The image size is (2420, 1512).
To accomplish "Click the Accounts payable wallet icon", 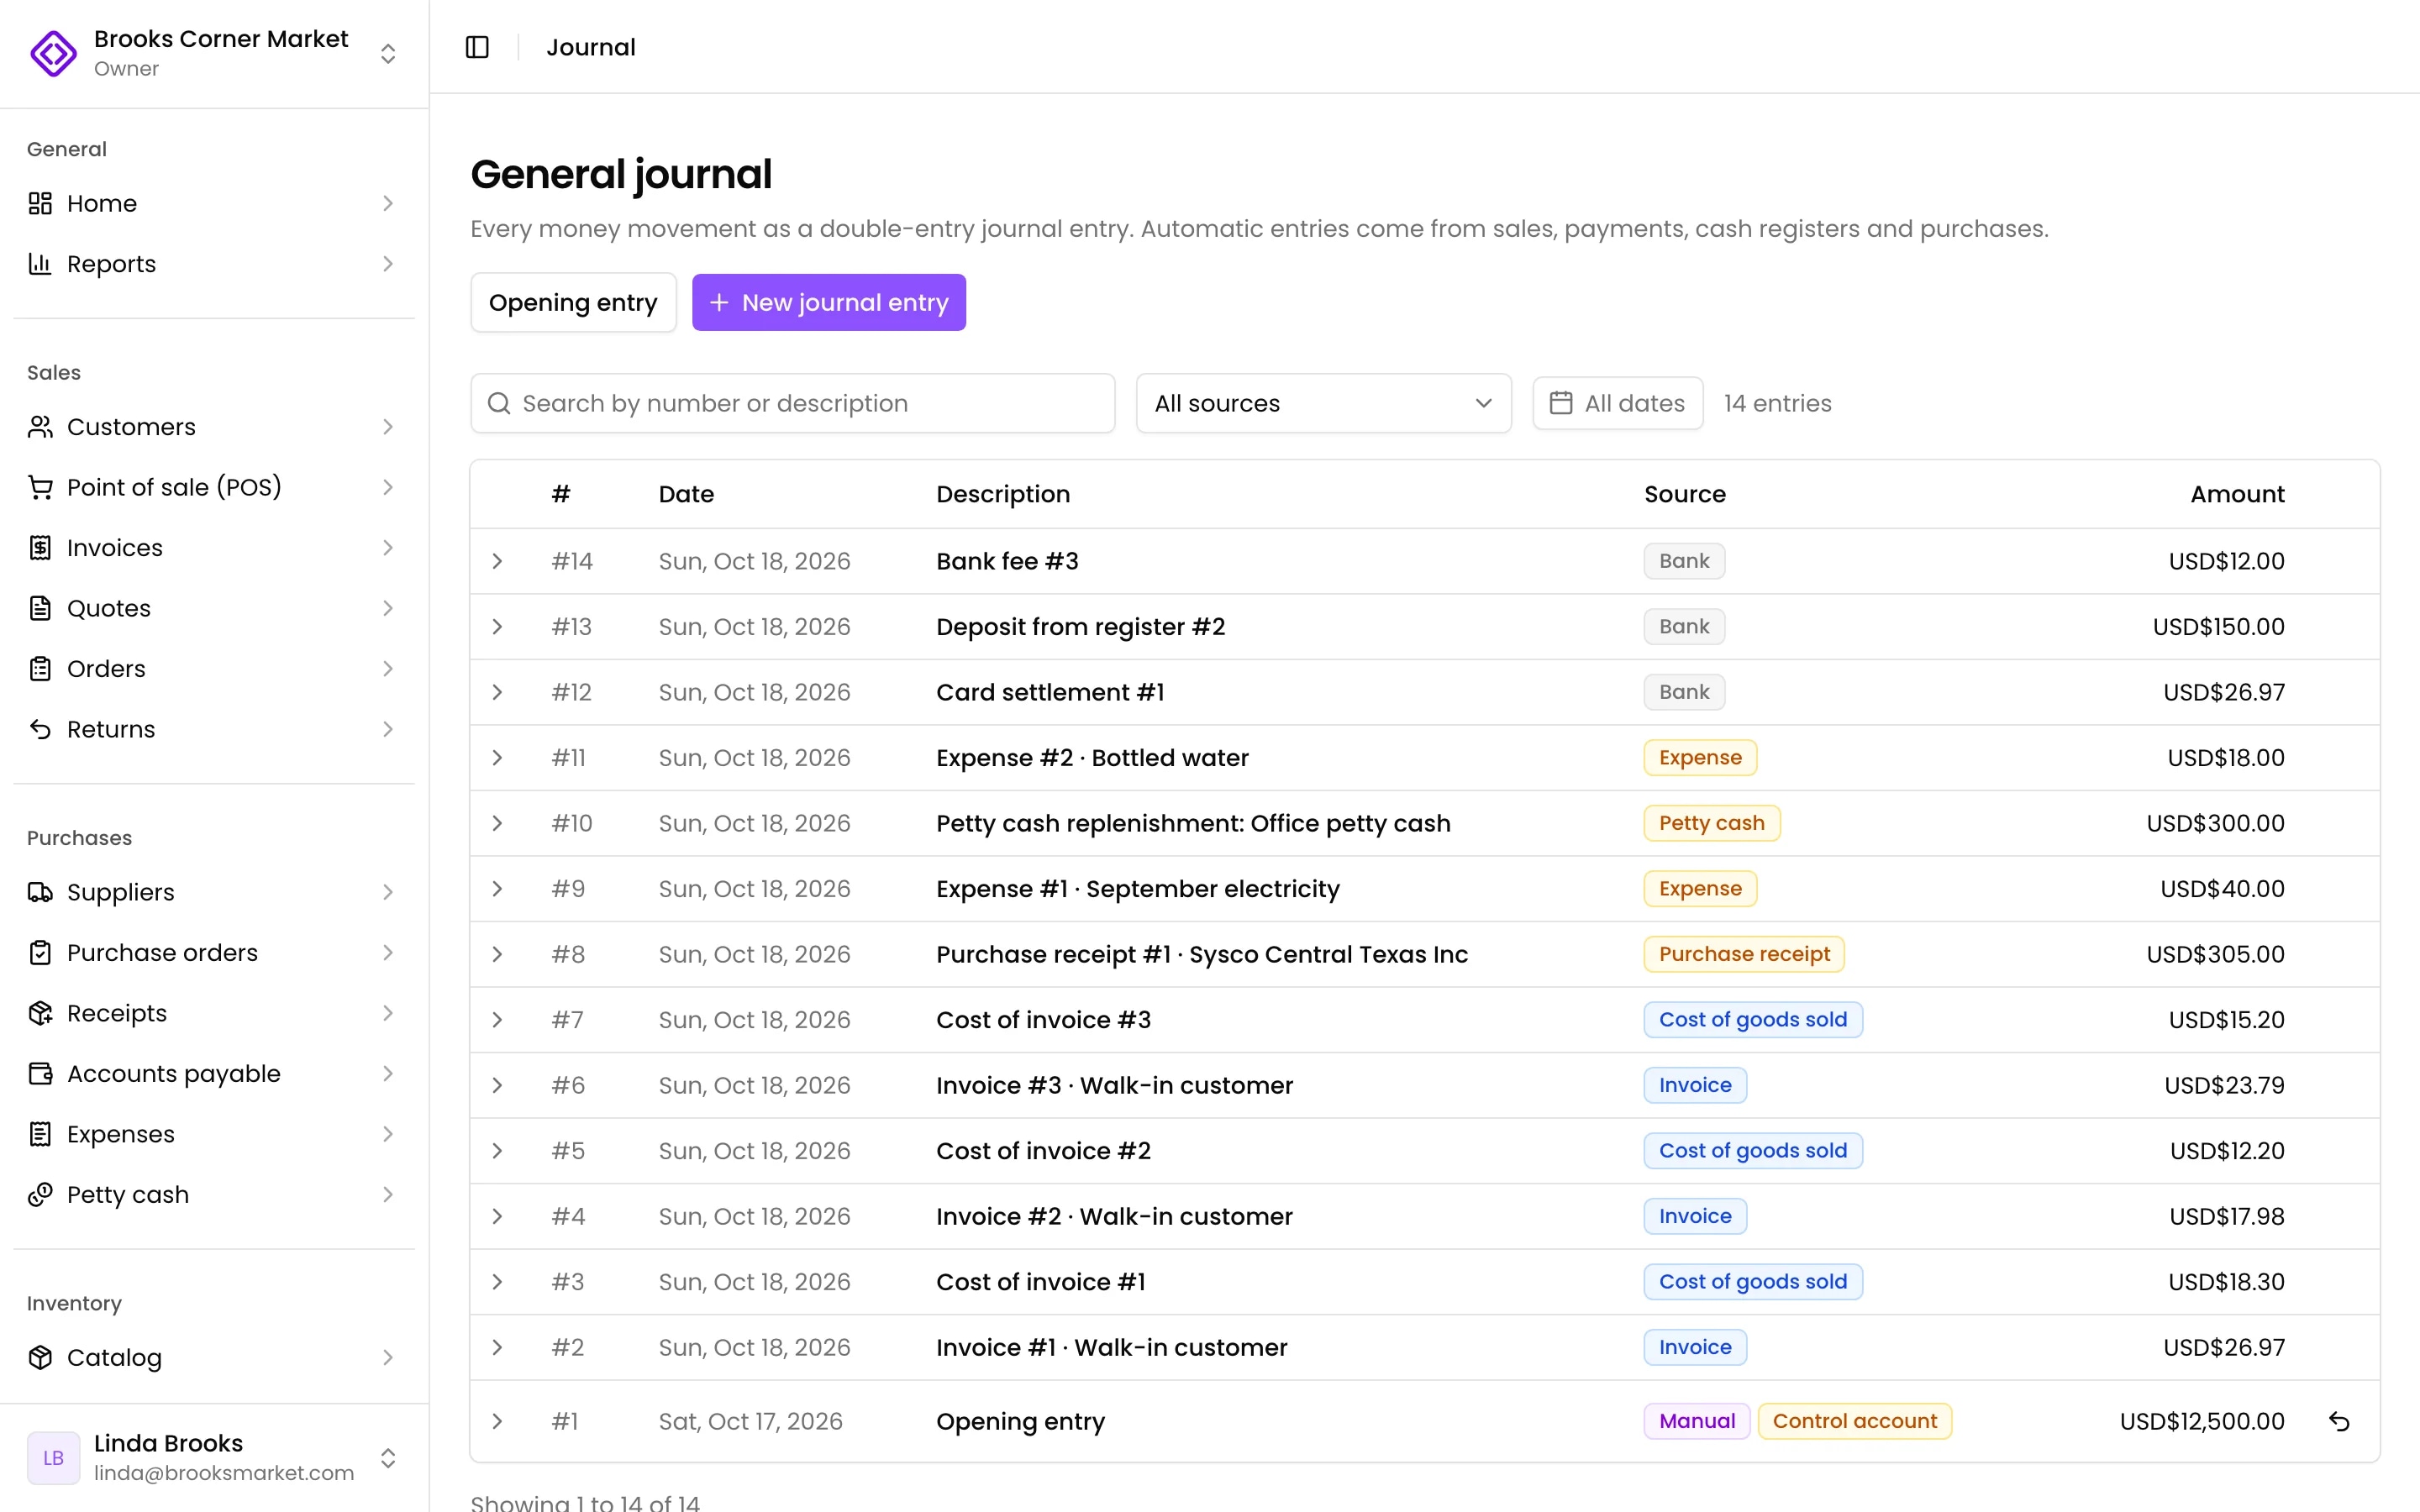I will pos(40,1074).
